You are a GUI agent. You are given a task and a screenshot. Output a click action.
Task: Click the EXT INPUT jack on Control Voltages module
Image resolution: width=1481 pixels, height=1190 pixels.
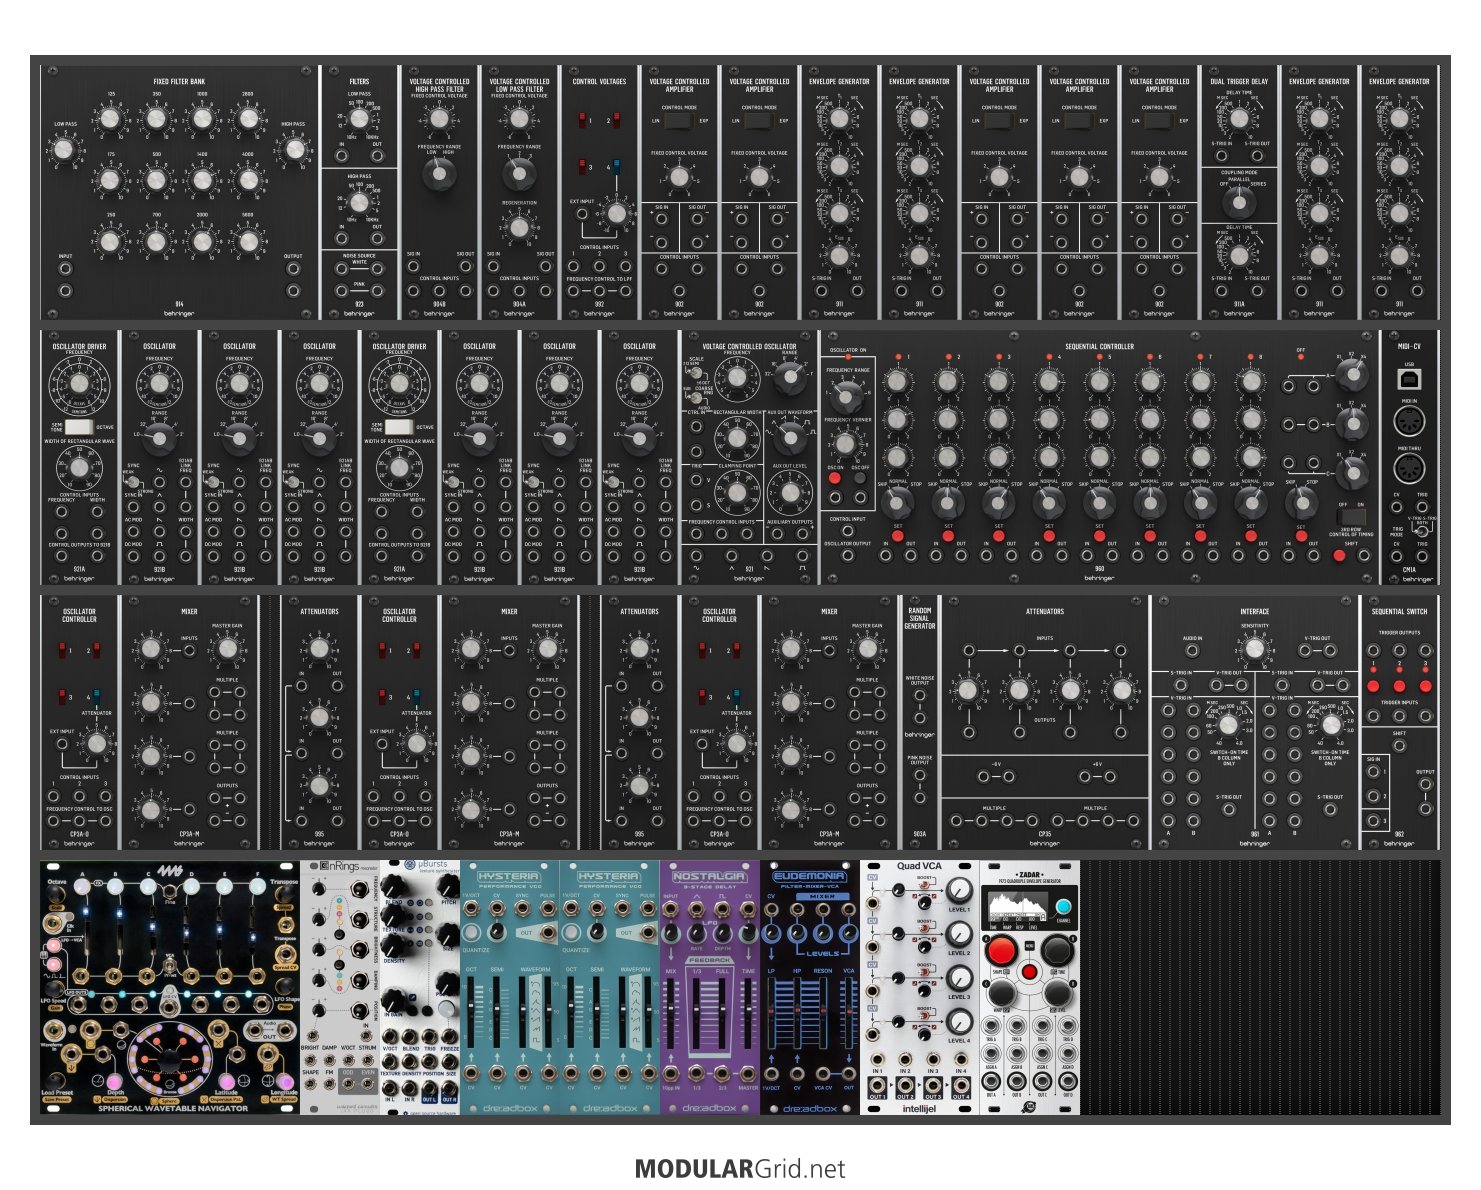583,214
